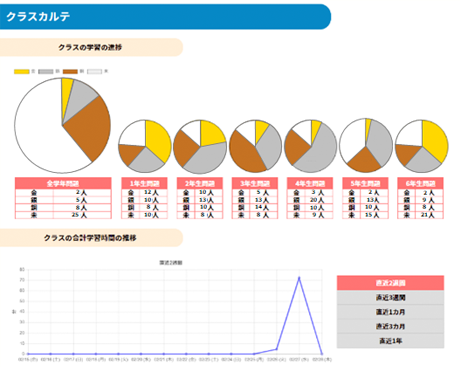Switch to the 直近3週間 period
The image size is (460, 368).
click(390, 297)
